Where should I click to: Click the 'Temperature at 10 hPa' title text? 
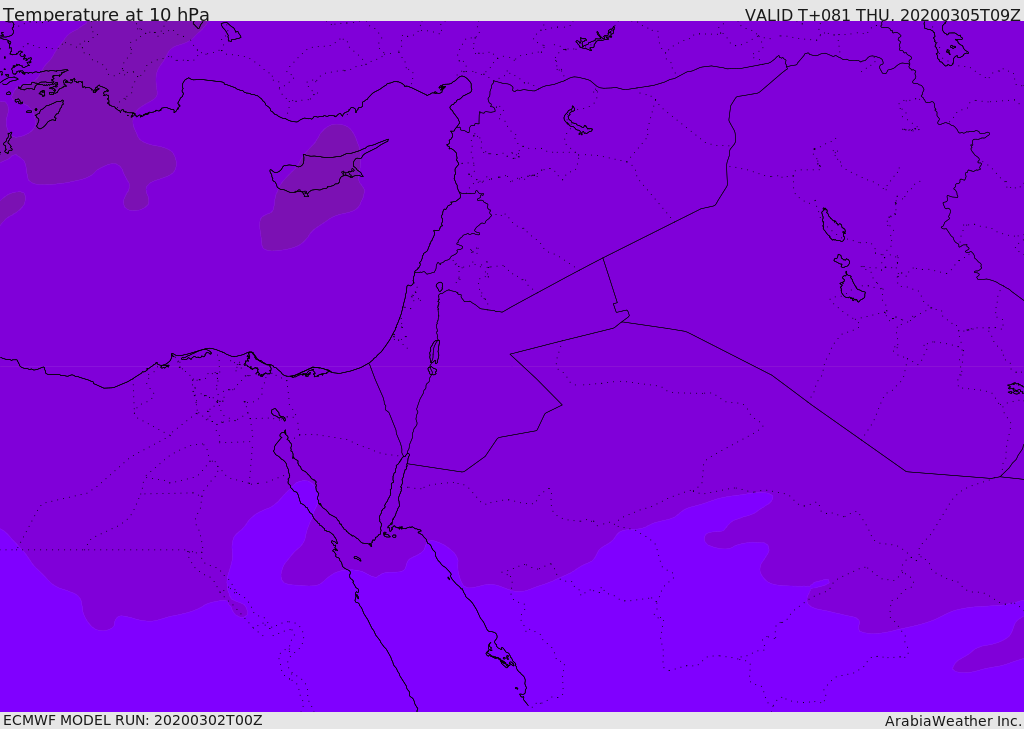(106, 14)
